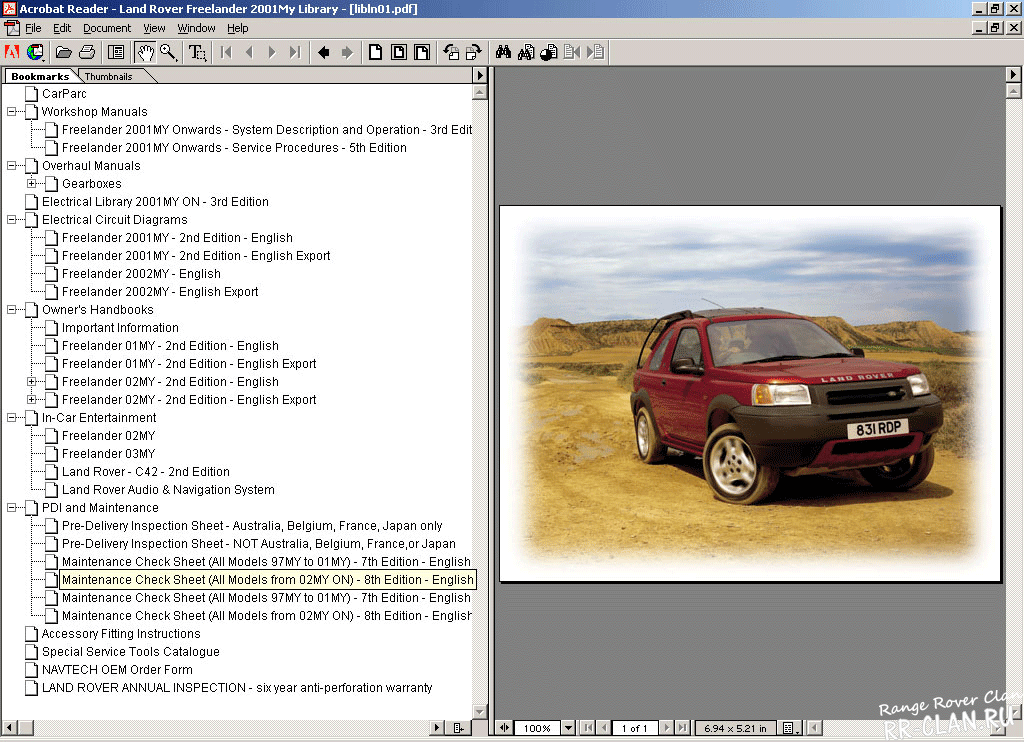
Task: Click the page number field '1 of 1'
Action: (x=636, y=728)
